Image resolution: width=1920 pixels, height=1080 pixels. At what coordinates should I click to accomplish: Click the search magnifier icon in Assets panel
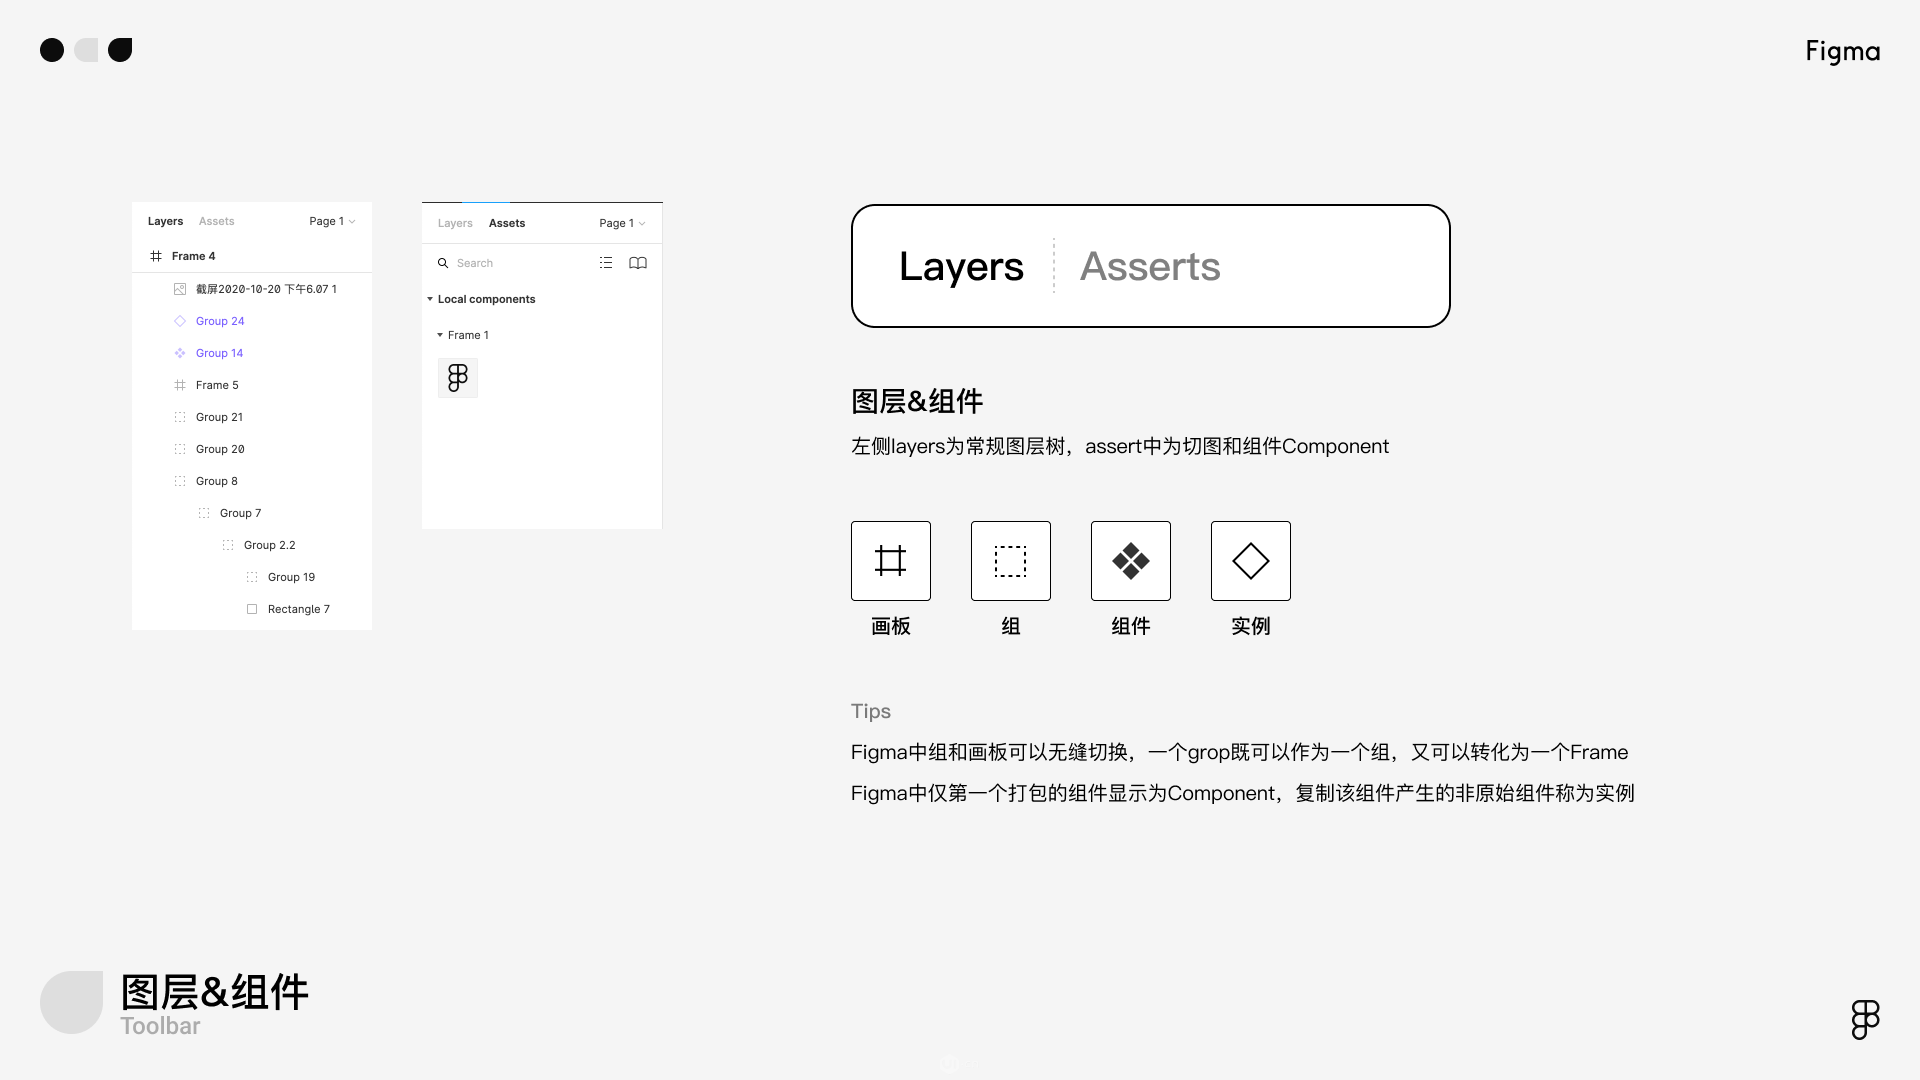[443, 263]
